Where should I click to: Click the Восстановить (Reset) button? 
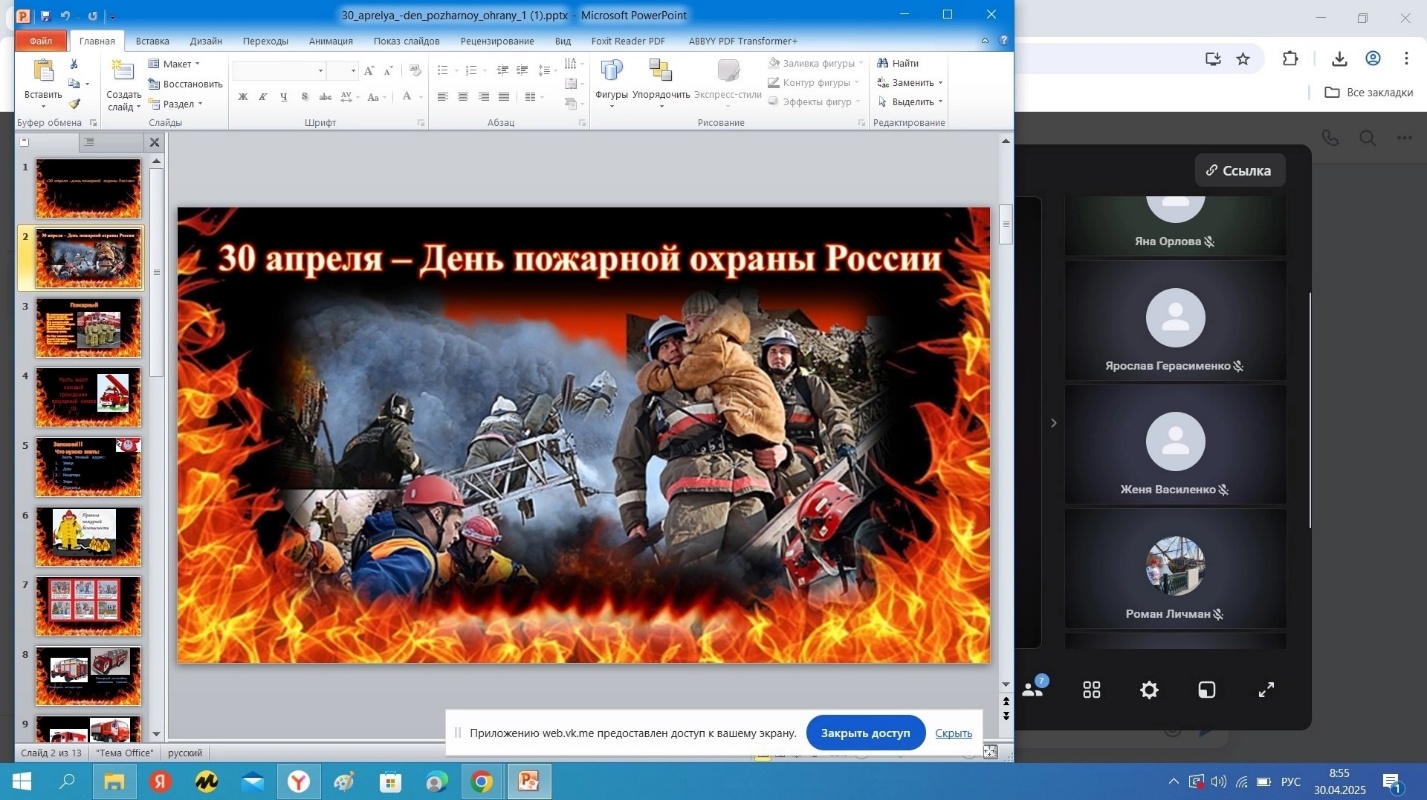(x=185, y=84)
